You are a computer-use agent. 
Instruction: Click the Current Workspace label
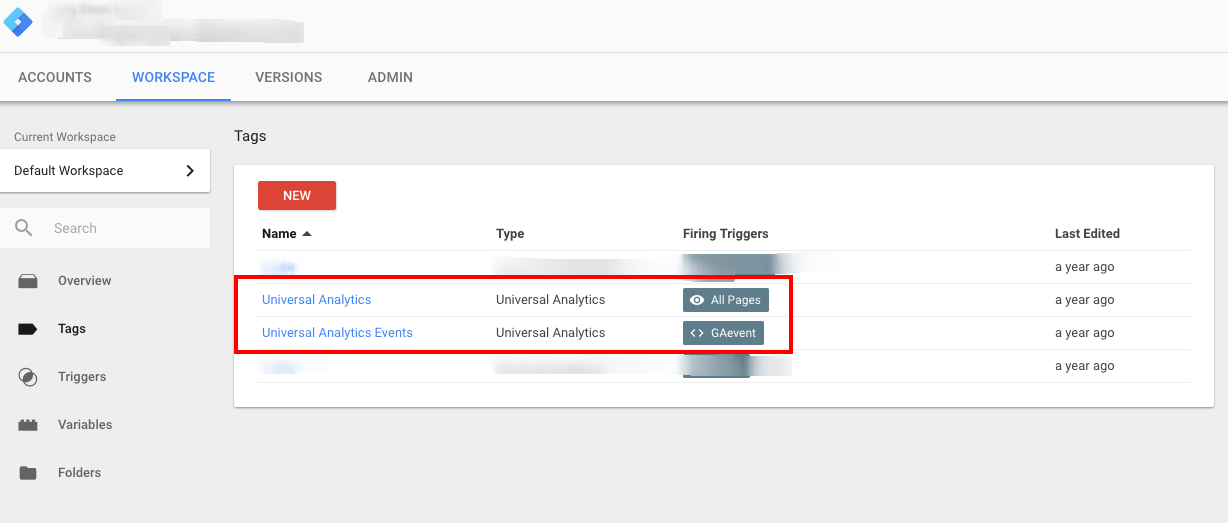[x=65, y=137]
